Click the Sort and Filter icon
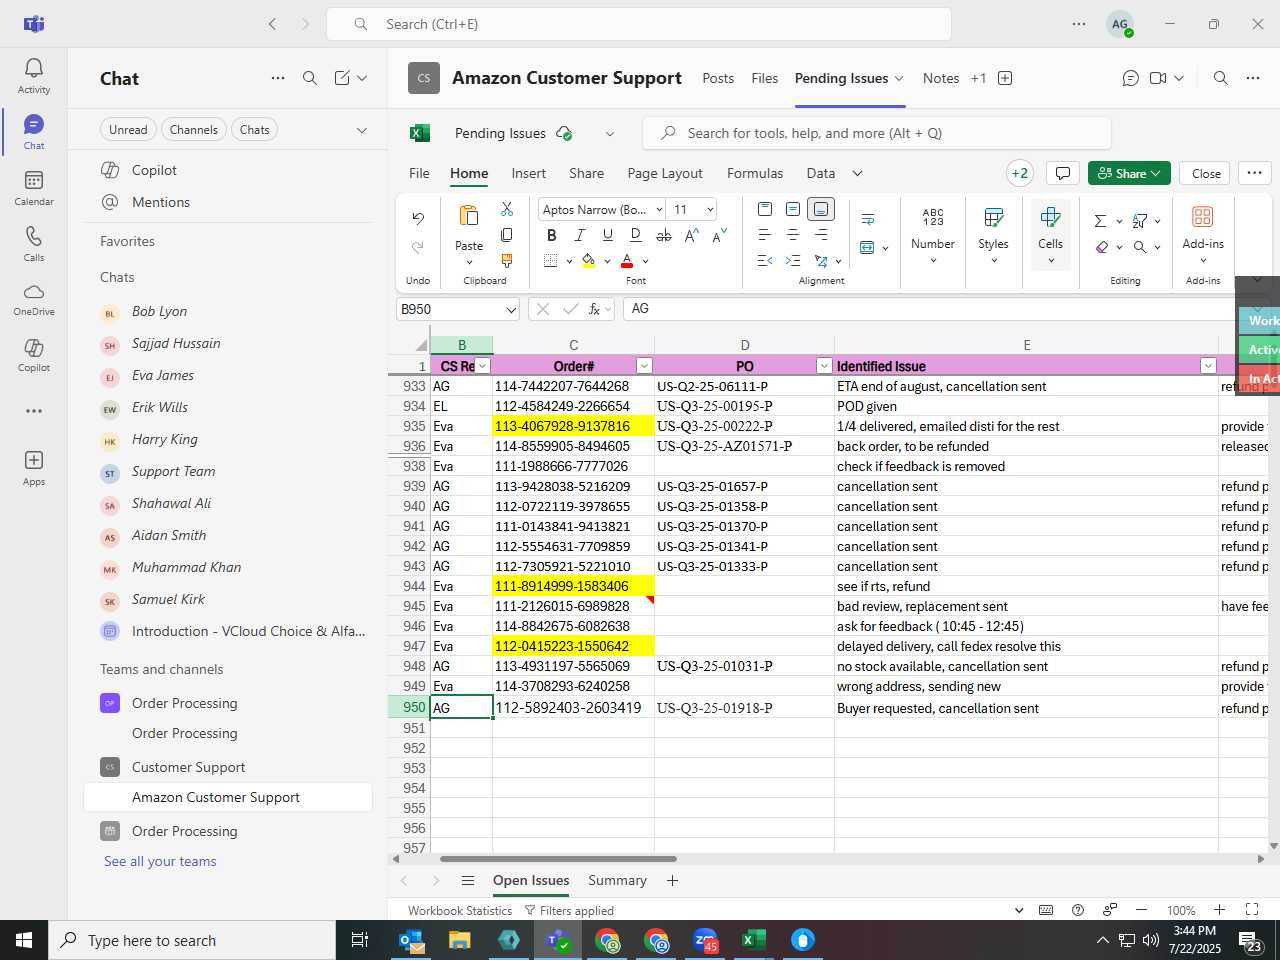1280x960 pixels. click(1140, 221)
